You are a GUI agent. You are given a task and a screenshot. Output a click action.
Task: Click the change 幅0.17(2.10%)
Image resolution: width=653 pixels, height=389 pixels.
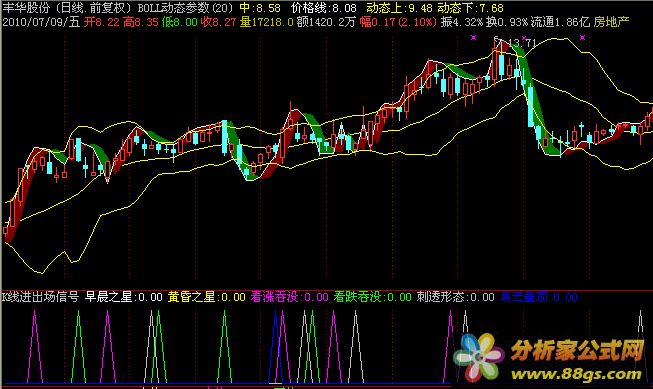point(398,22)
